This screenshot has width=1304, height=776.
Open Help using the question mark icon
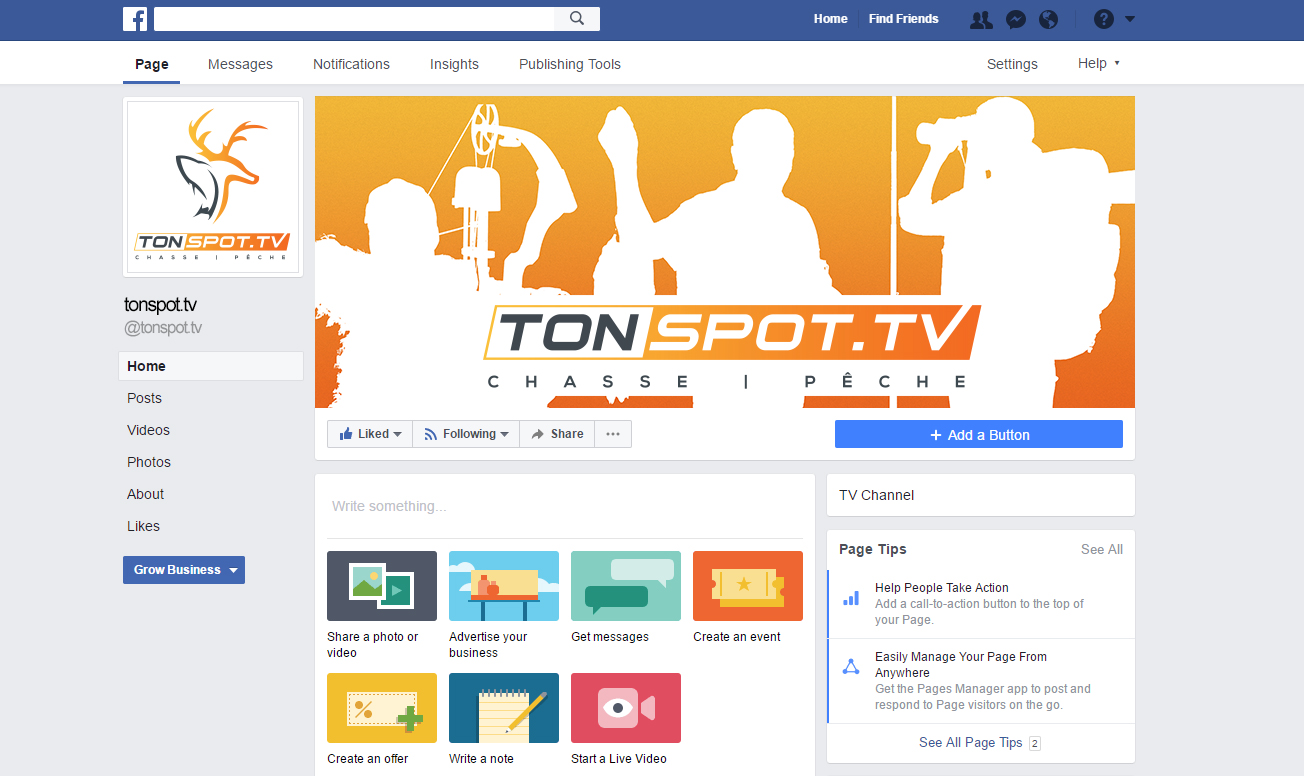[x=1102, y=19]
